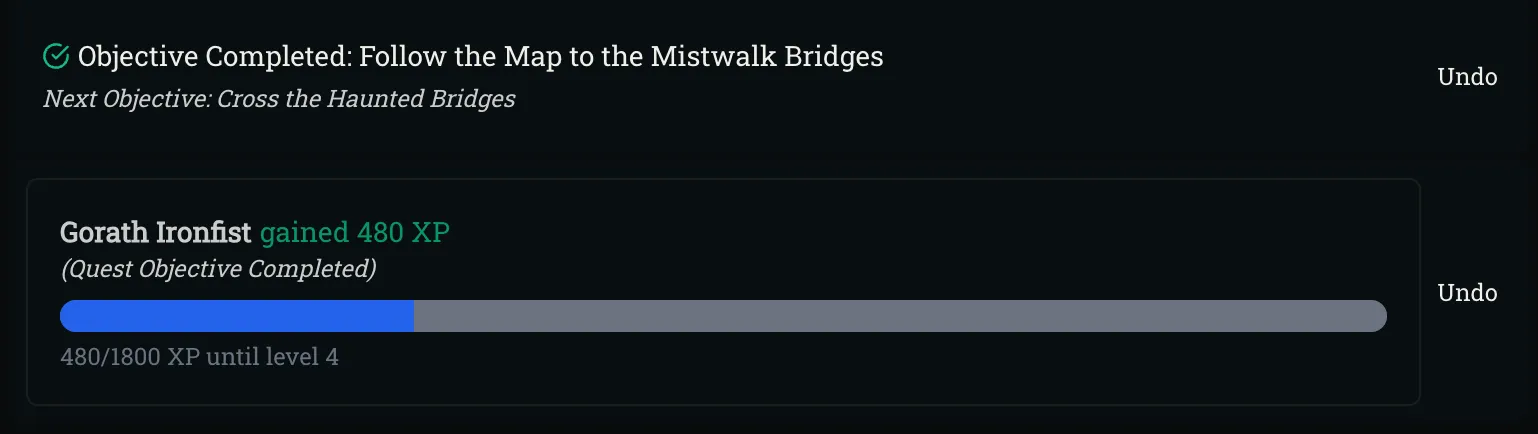The height and width of the screenshot is (434, 1538).
Task: Click the blue filled portion of XP bar
Action: click(x=237, y=316)
